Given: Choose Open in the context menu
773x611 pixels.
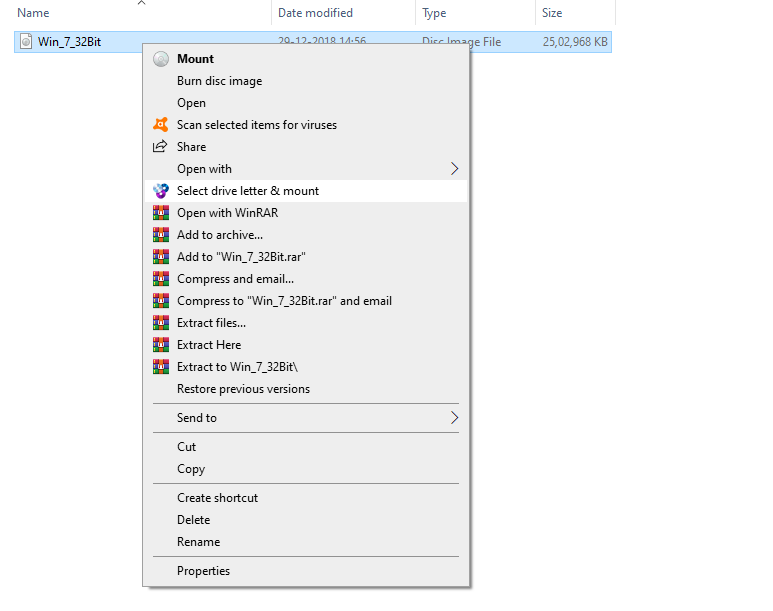Looking at the screenshot, I should click(x=306, y=103).
